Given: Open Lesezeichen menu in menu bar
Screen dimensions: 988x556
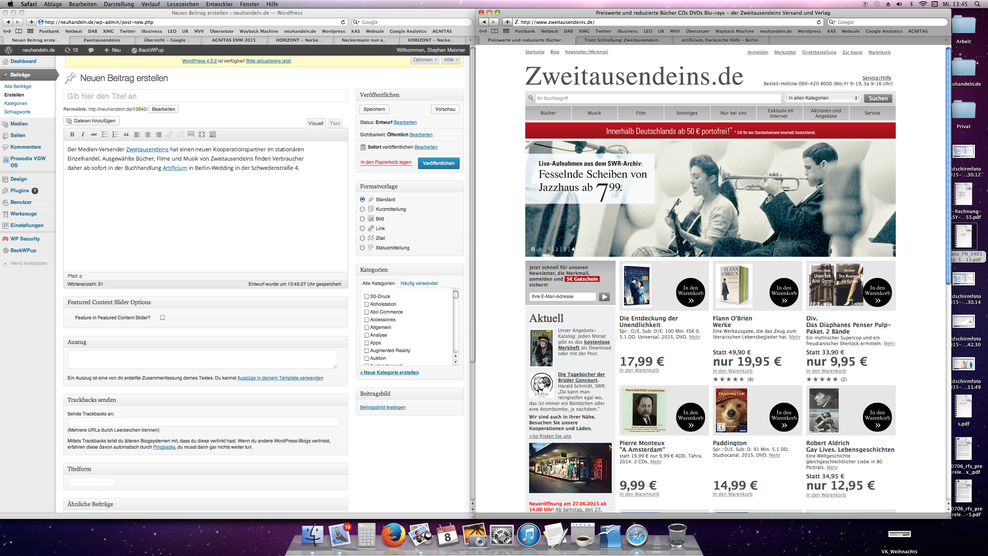Looking at the screenshot, I should (183, 4).
